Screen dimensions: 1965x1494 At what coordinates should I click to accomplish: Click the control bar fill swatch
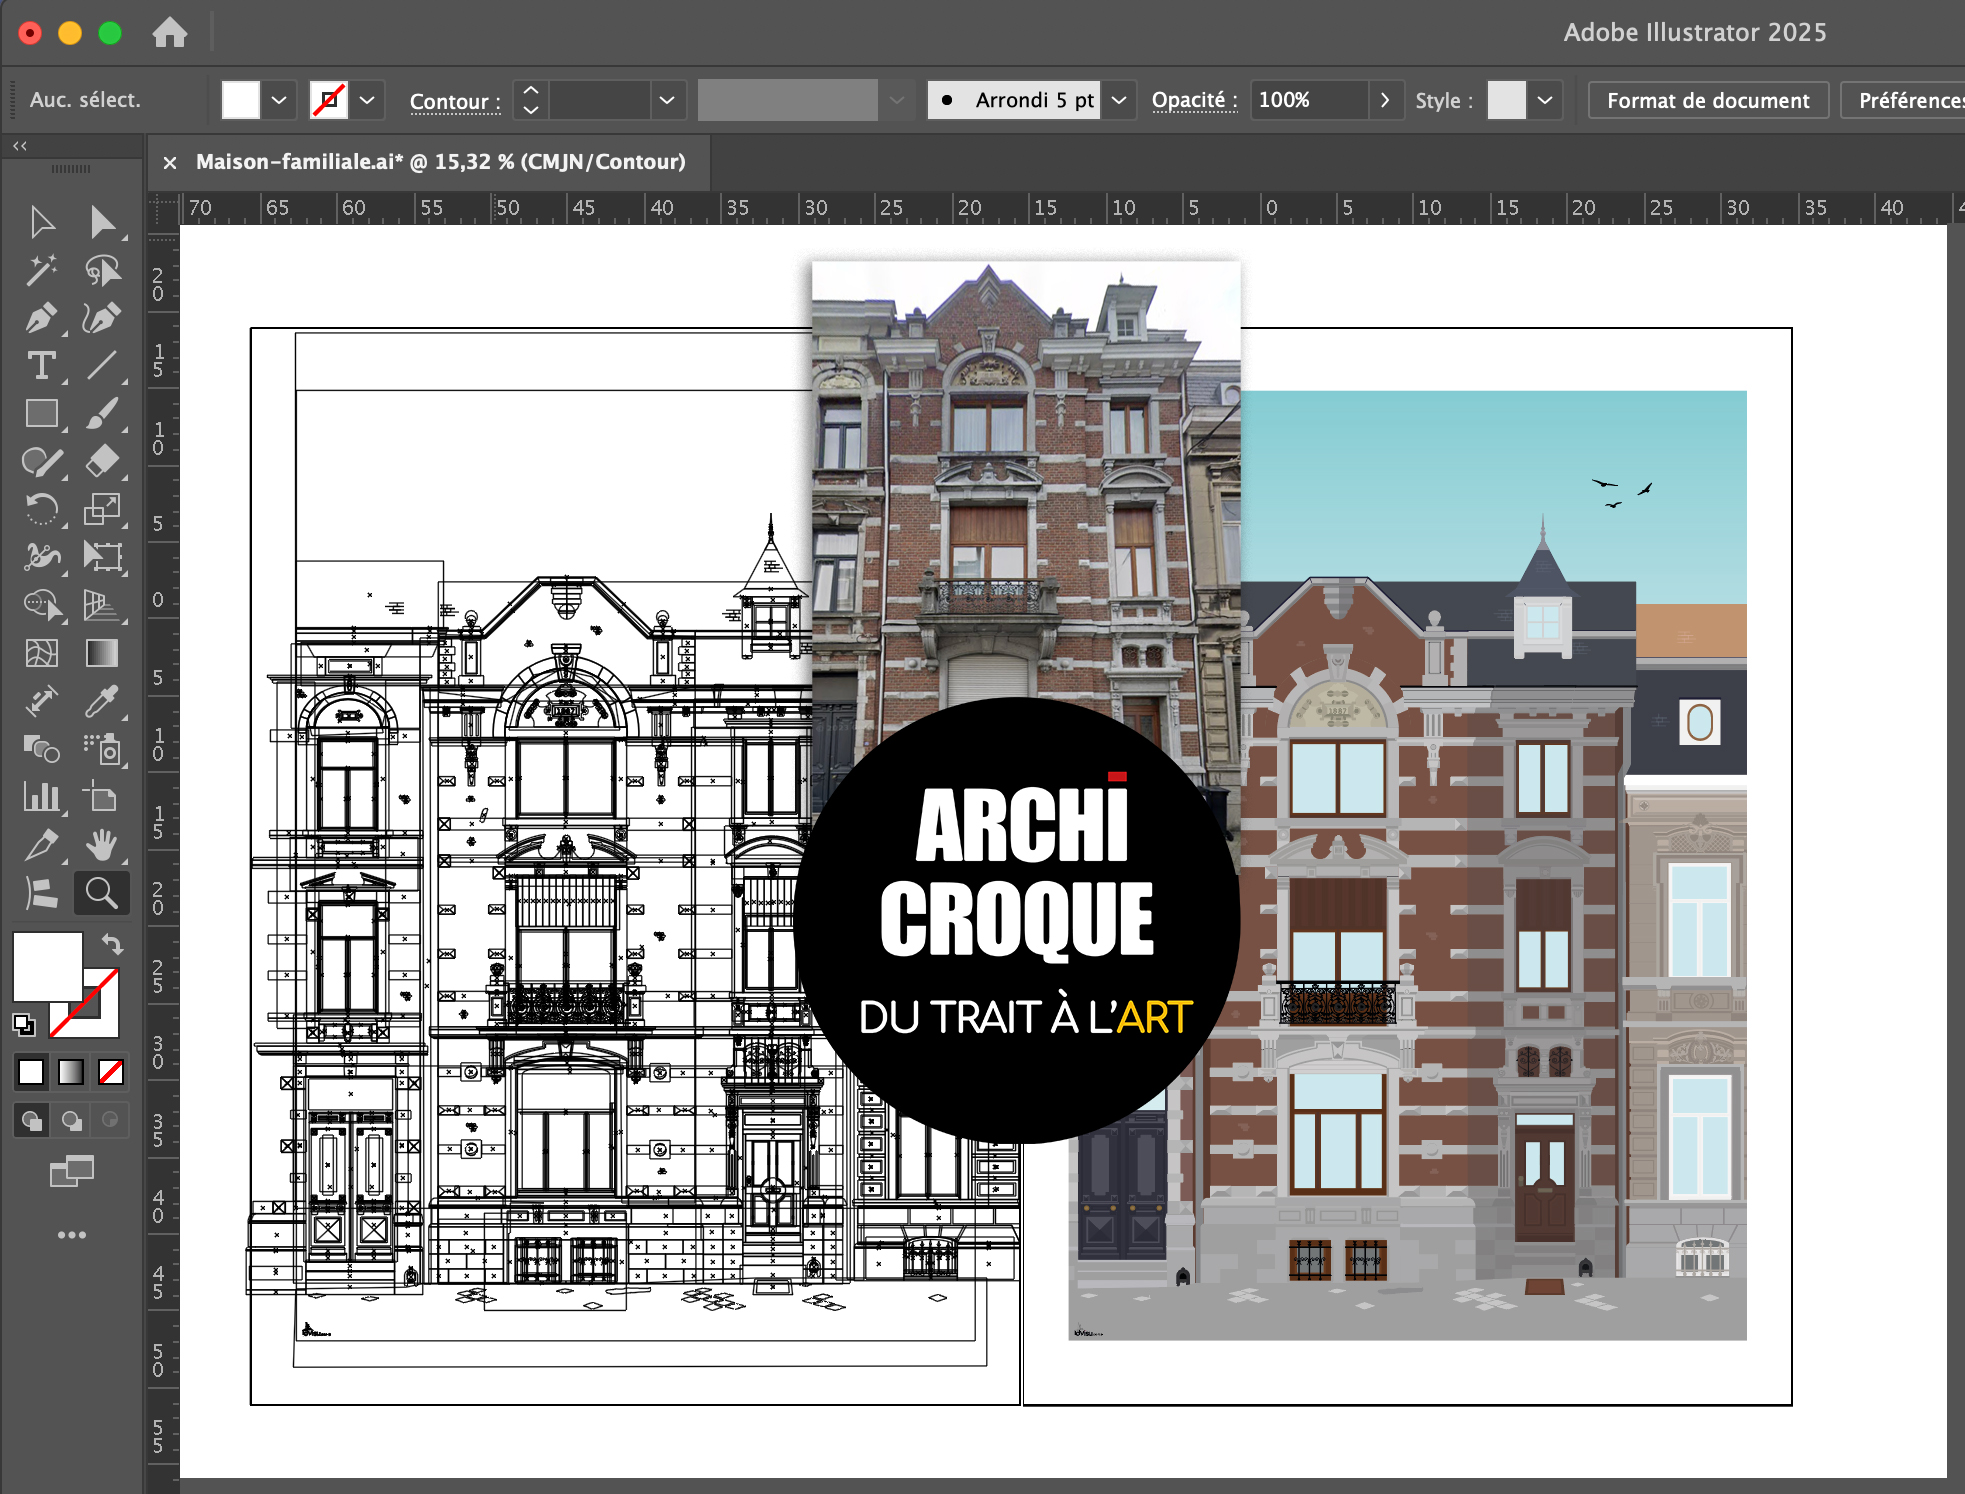[x=241, y=100]
